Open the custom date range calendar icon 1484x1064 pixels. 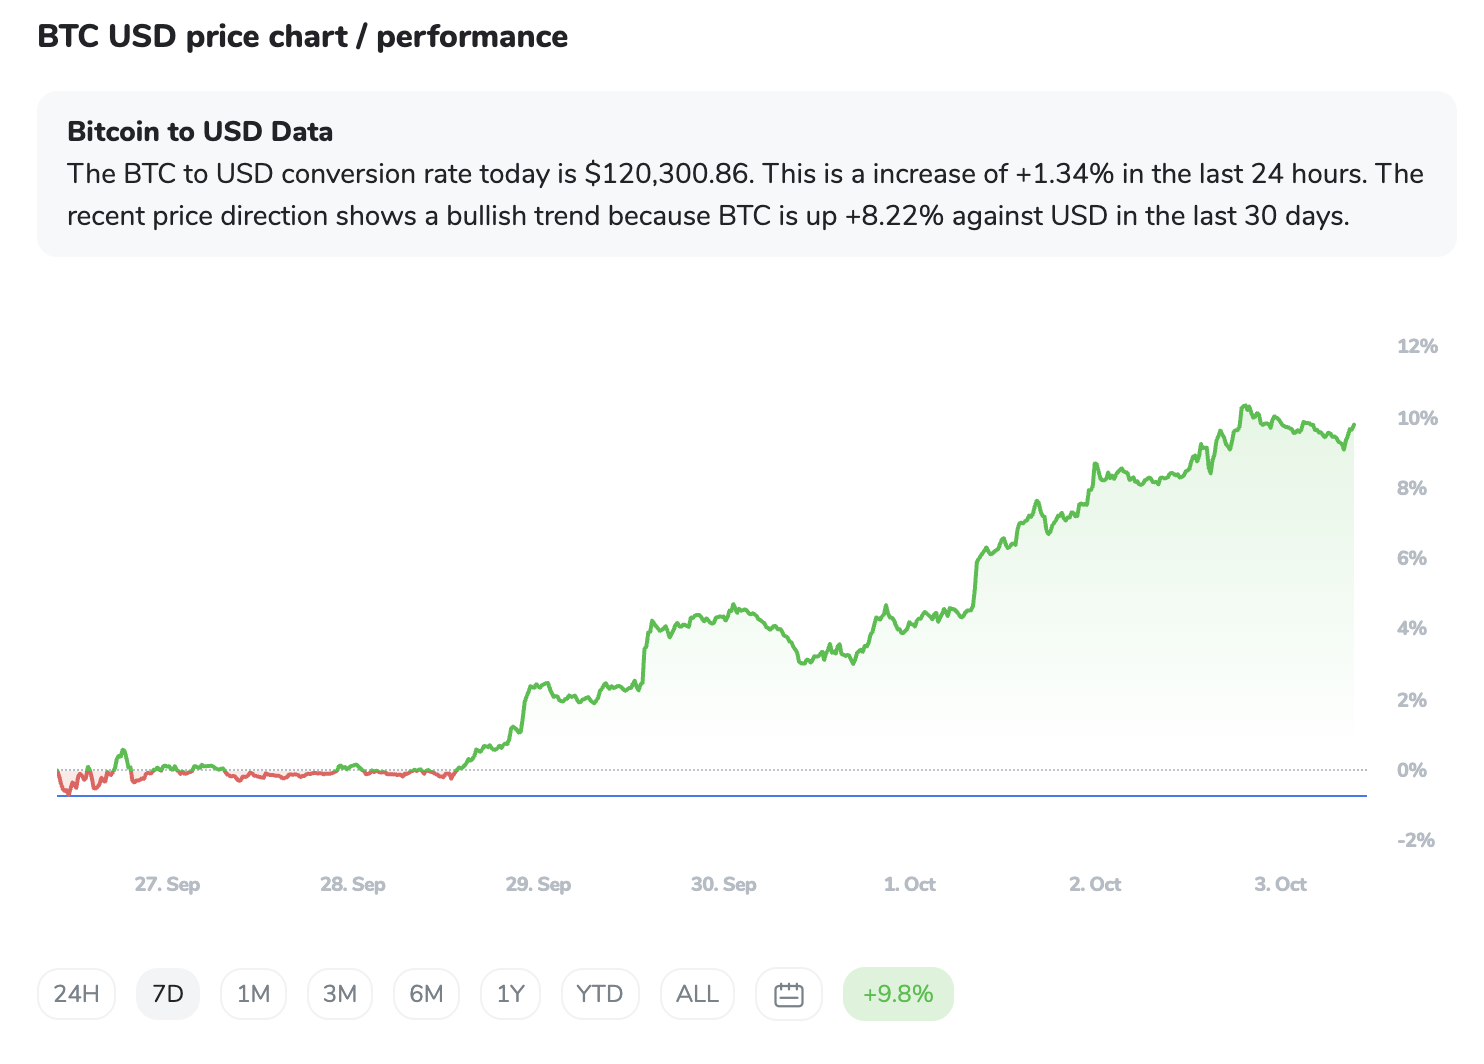coord(789,994)
